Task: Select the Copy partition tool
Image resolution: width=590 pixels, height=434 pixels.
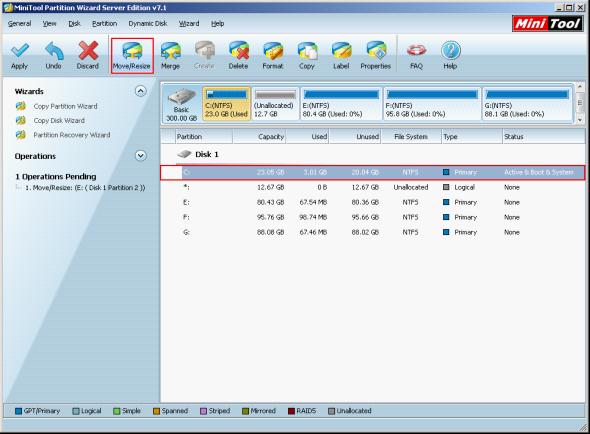Action: [x=307, y=55]
